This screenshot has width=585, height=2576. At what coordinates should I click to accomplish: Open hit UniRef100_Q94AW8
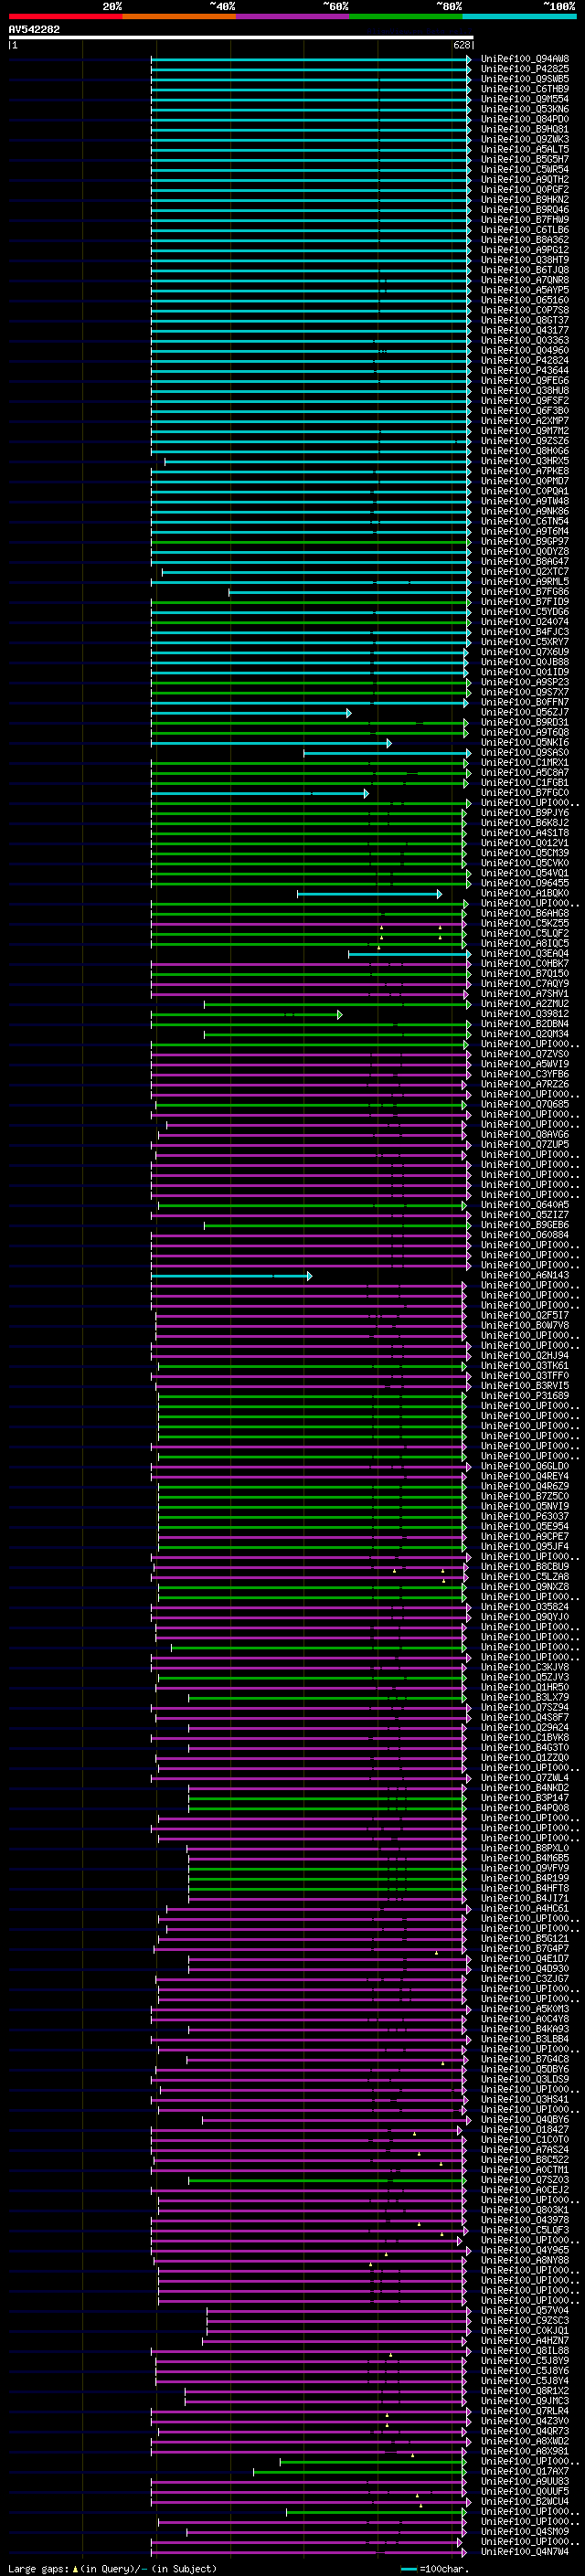(525, 59)
